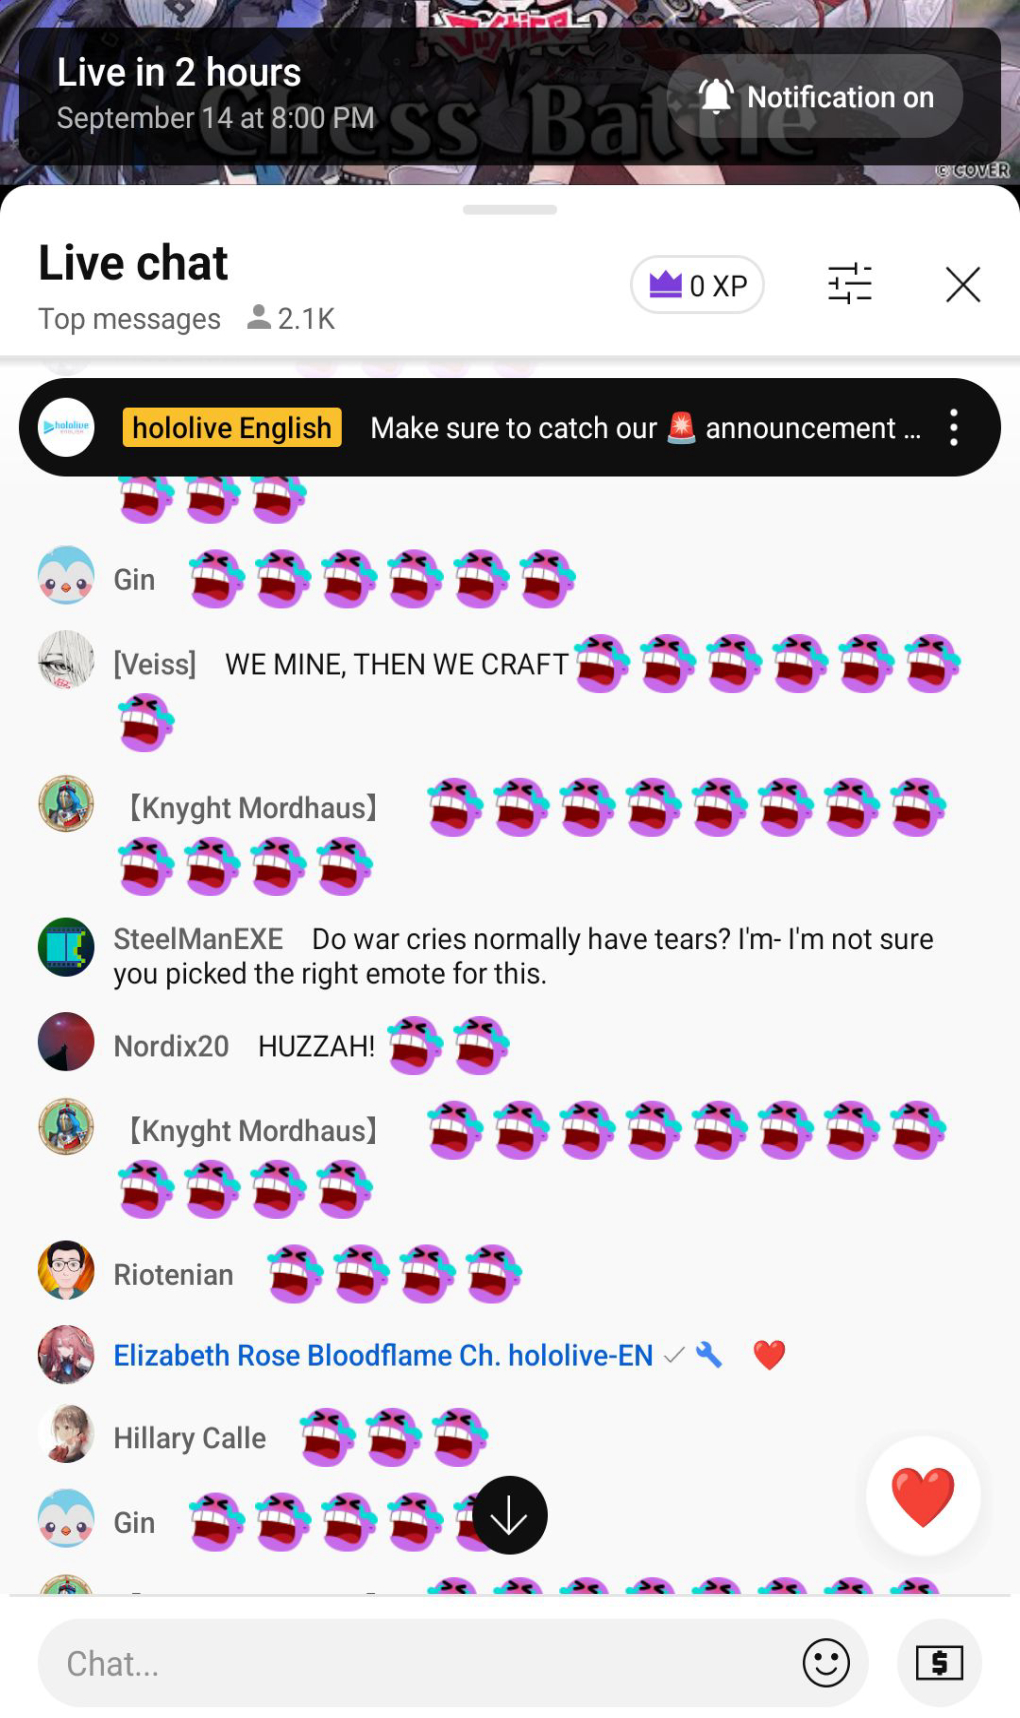This screenshot has height=1718, width=1020.
Task: Open the 0 XP crown badge
Action: pyautogui.click(x=697, y=285)
